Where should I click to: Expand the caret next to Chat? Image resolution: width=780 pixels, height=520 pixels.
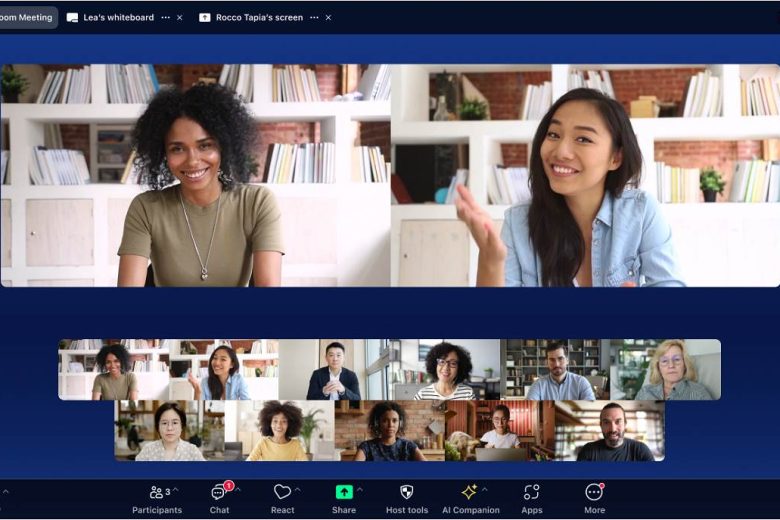pyautogui.click(x=237, y=490)
